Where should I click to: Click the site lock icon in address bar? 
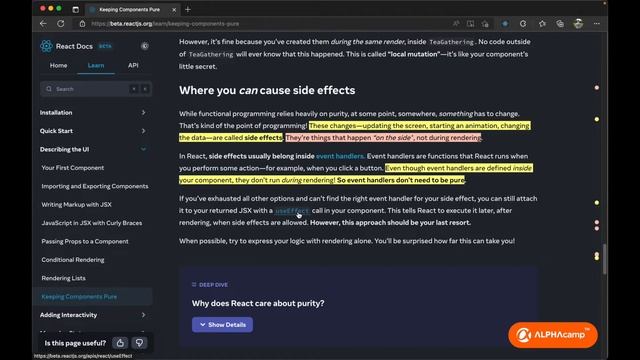click(82, 24)
